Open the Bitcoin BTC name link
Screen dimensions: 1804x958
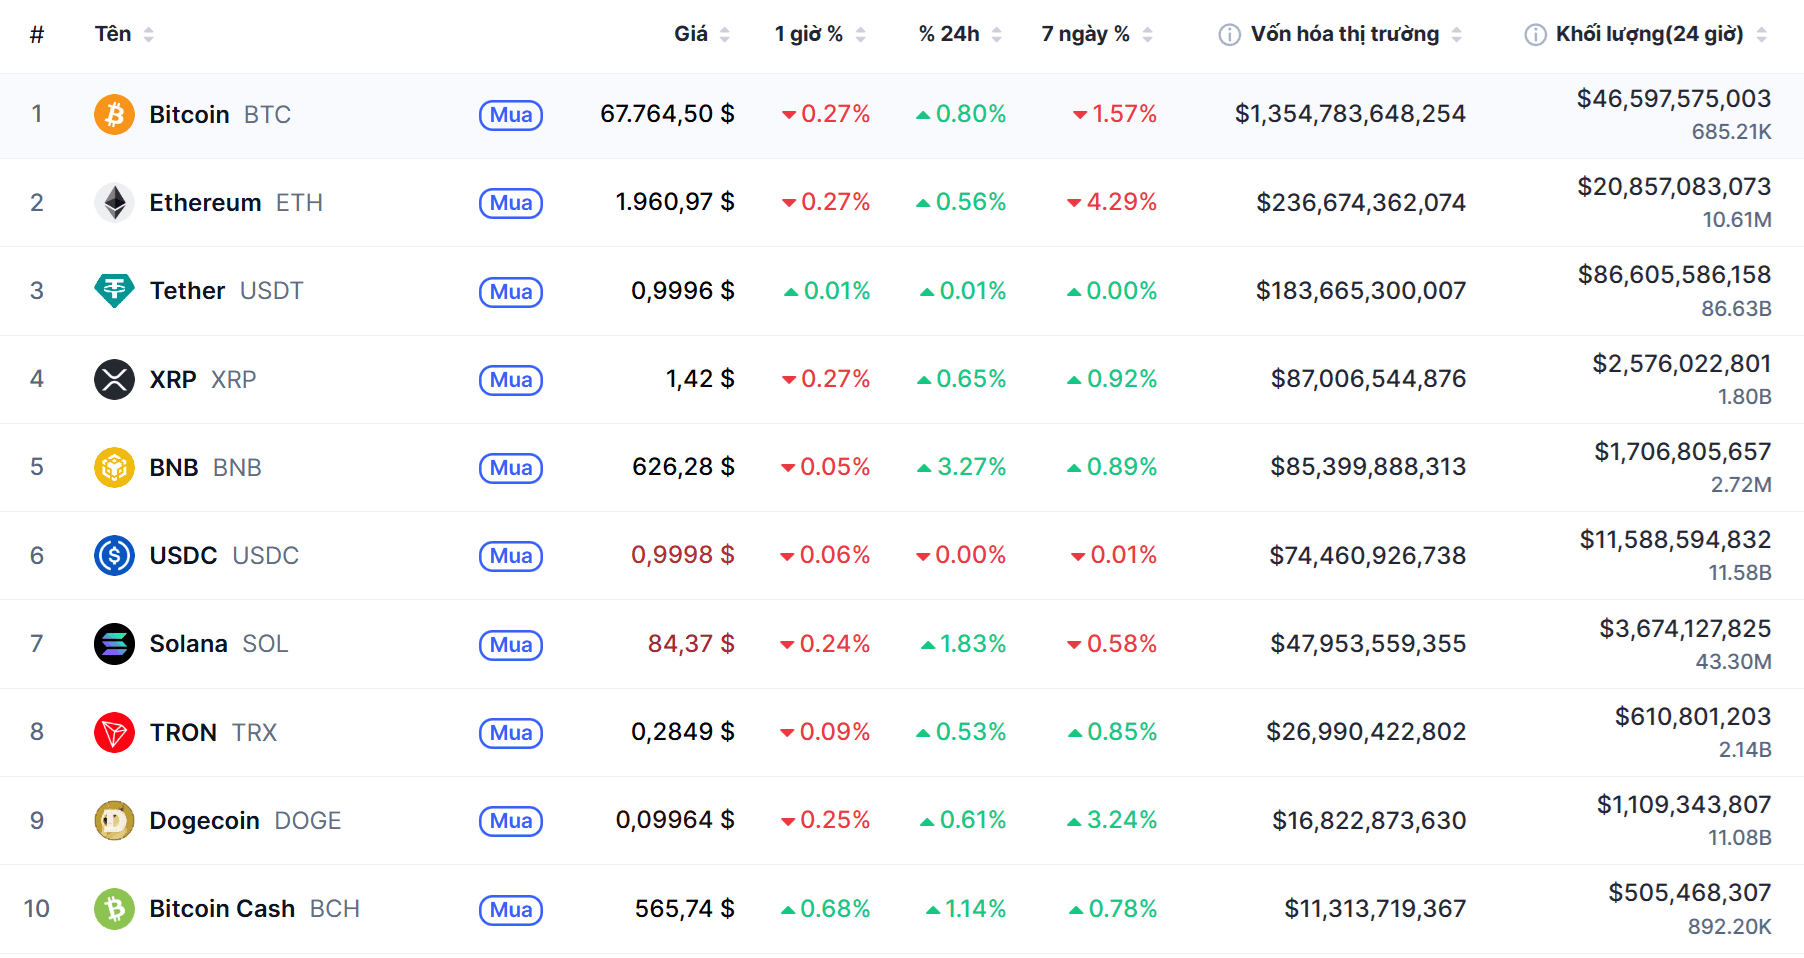point(220,115)
